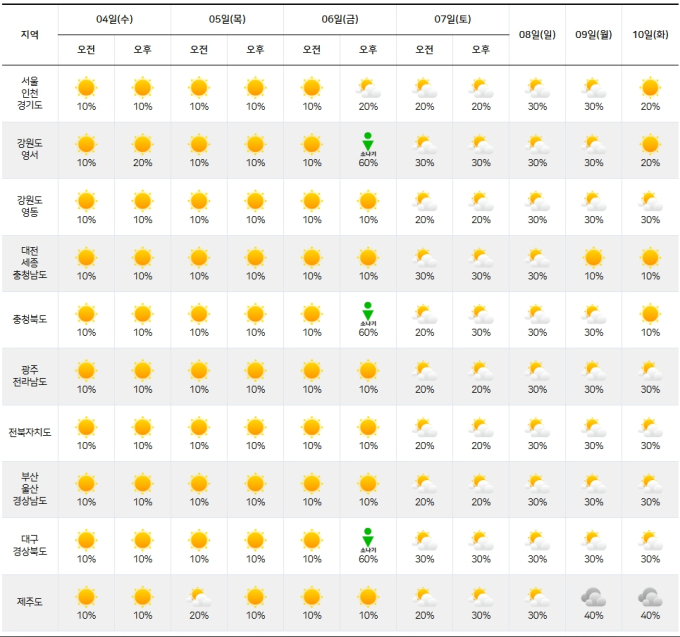Image resolution: width=680 pixels, height=637 pixels.
Task: Click the 대구 경상북도 region label
Action: pyautogui.click(x=30, y=545)
